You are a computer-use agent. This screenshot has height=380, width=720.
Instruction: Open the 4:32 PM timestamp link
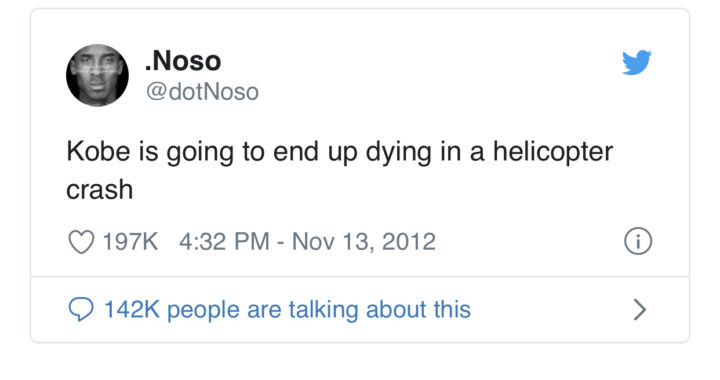[x=224, y=241]
